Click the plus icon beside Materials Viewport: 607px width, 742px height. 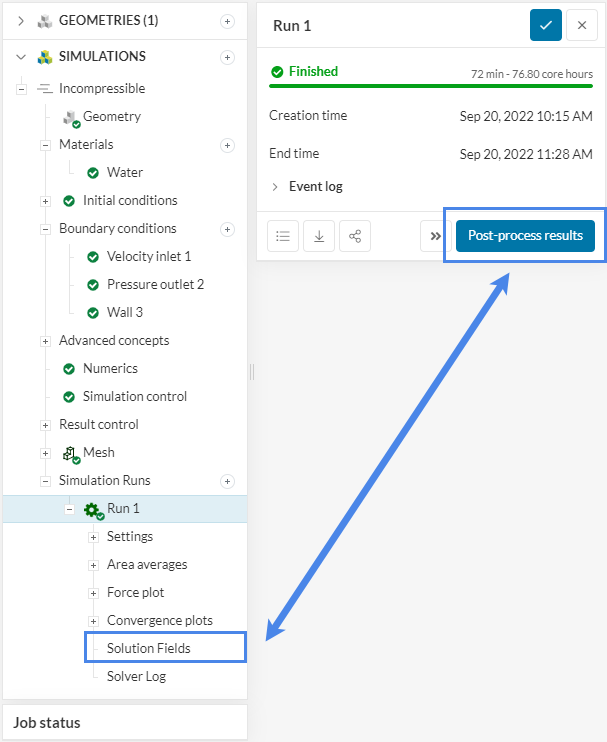click(227, 145)
